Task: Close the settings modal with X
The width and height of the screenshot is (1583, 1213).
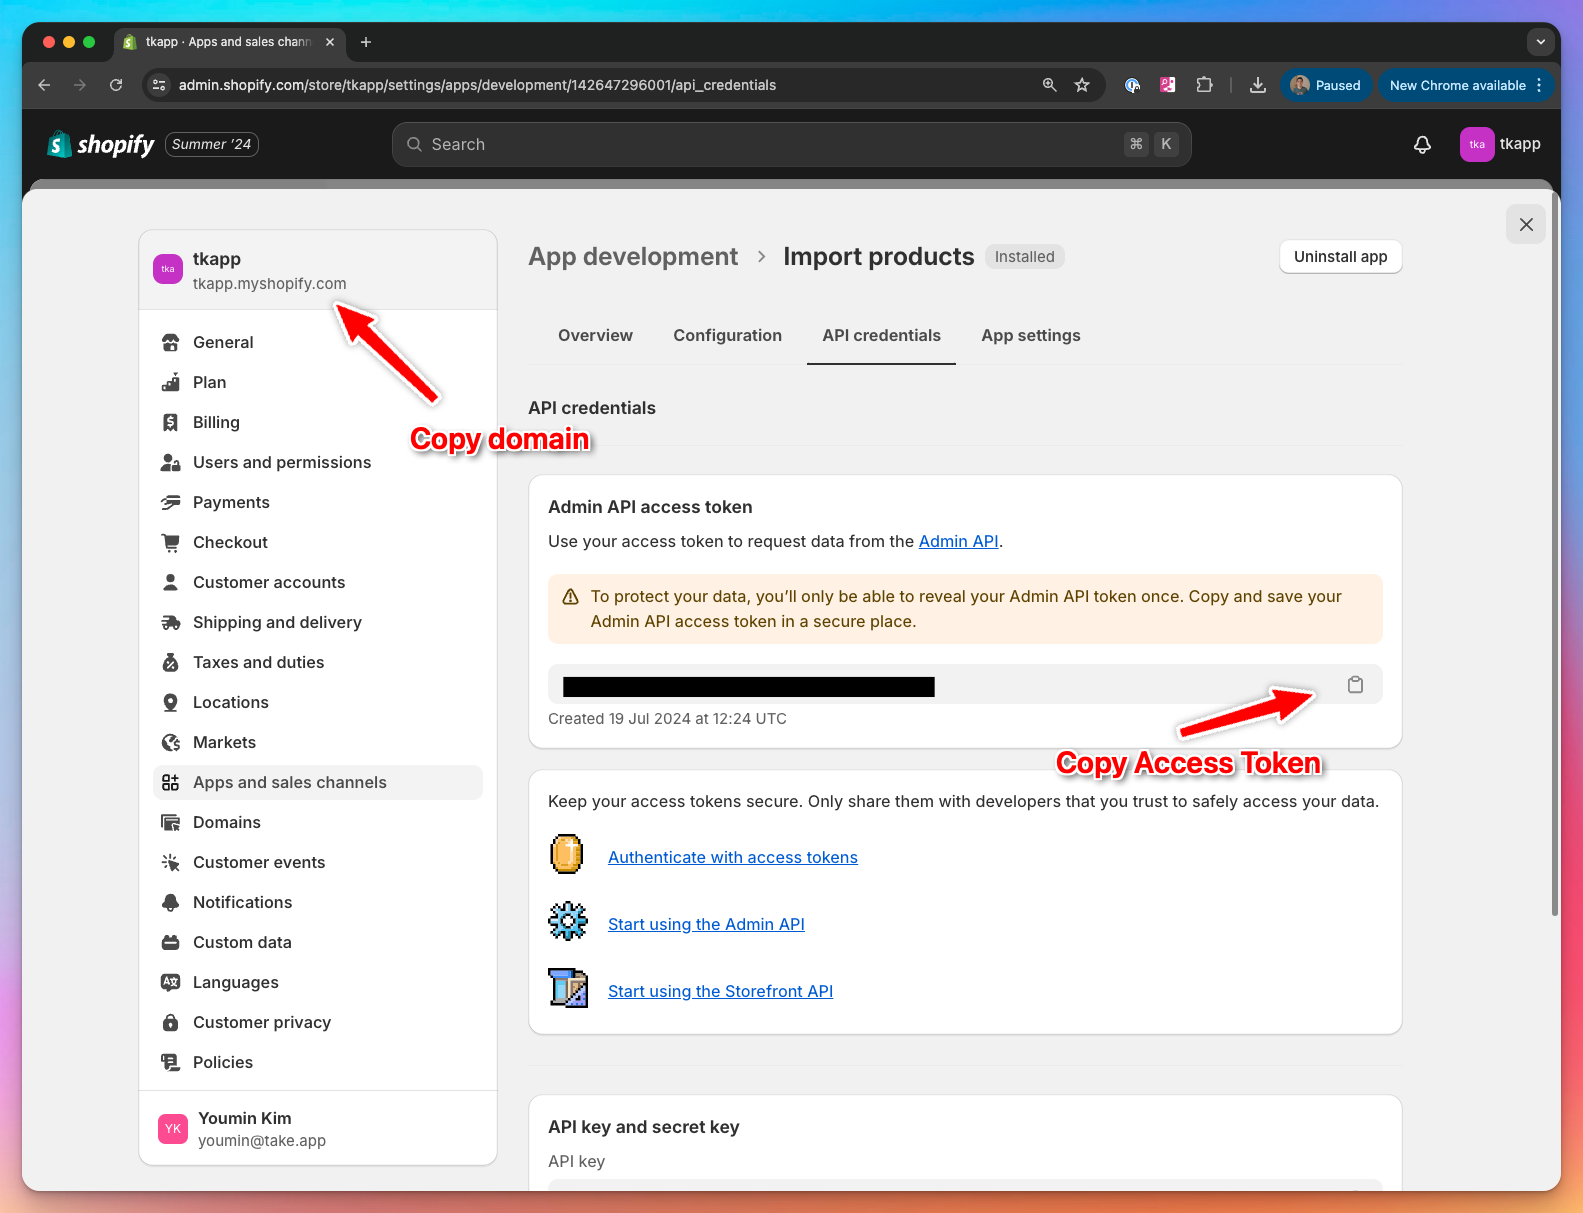Action: click(x=1526, y=224)
